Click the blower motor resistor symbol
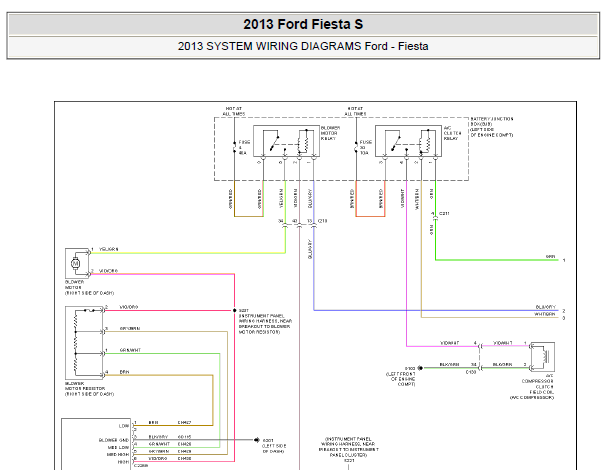 click(84, 343)
